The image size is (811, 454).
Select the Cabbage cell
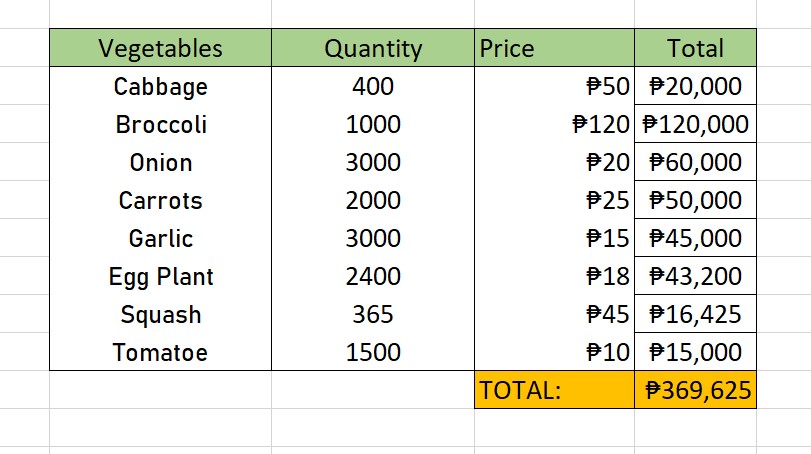point(160,87)
